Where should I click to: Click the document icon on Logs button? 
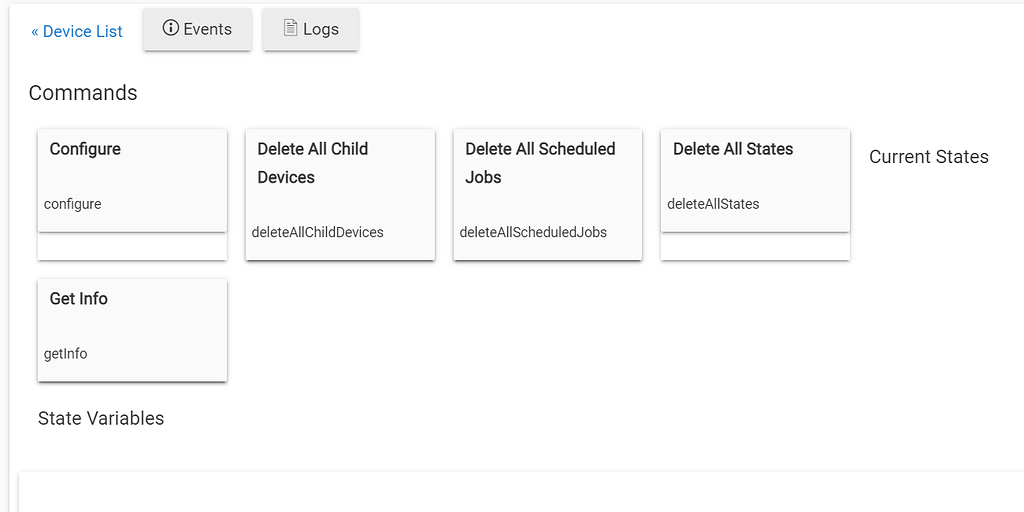click(290, 28)
